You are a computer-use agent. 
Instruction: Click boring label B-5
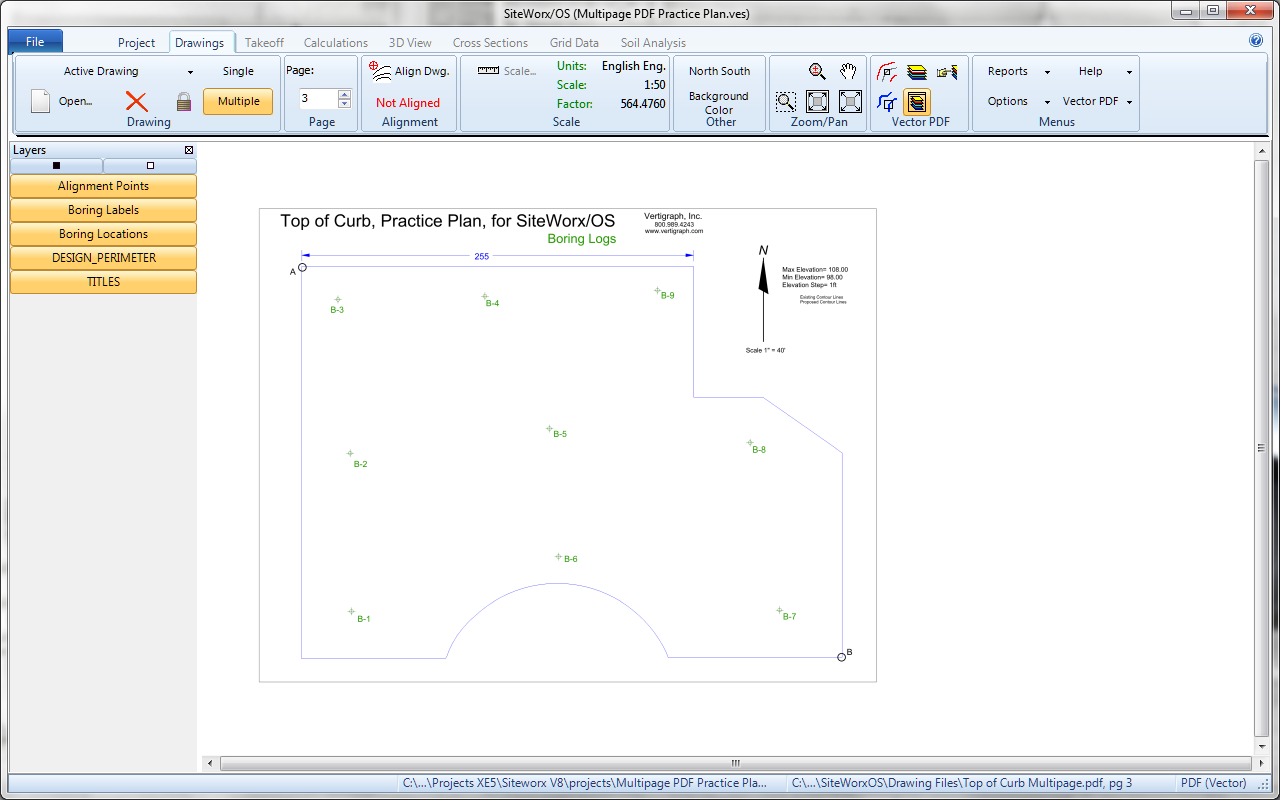point(559,434)
